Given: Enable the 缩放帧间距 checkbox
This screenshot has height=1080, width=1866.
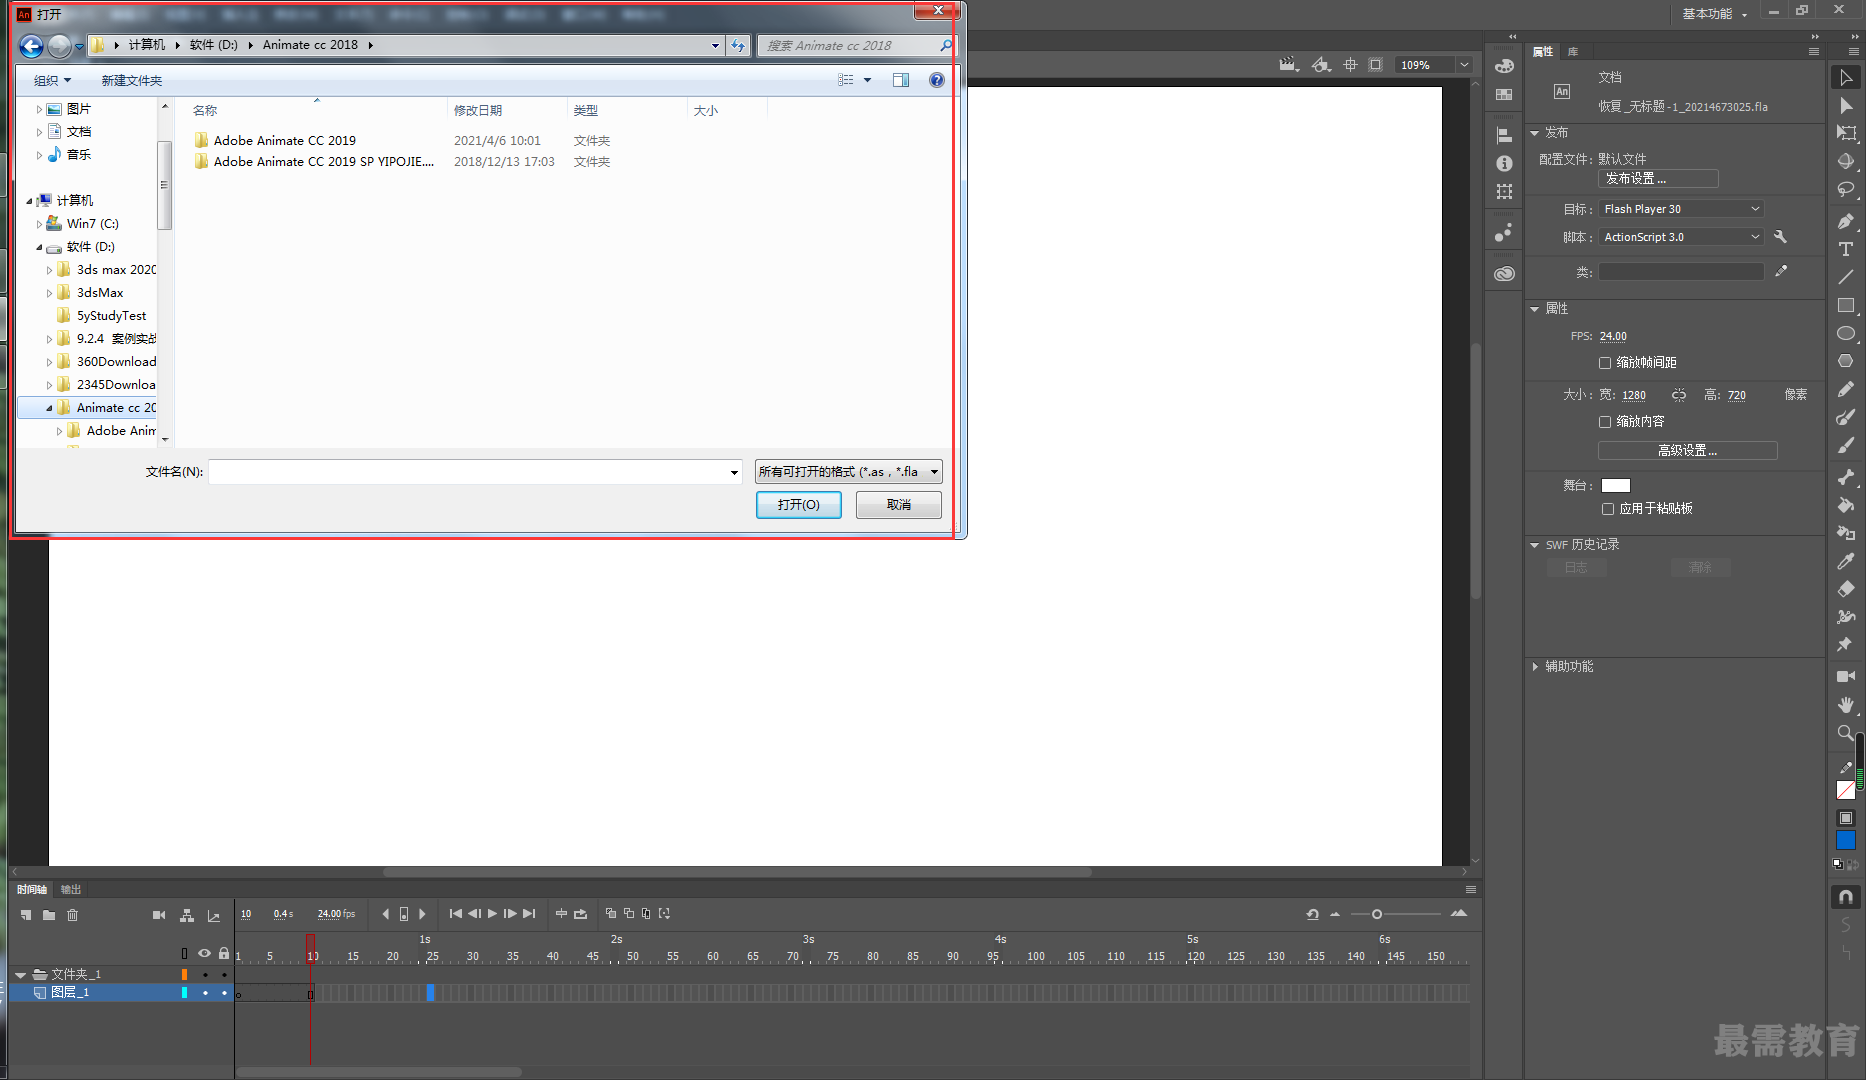Looking at the screenshot, I should pos(1605,363).
